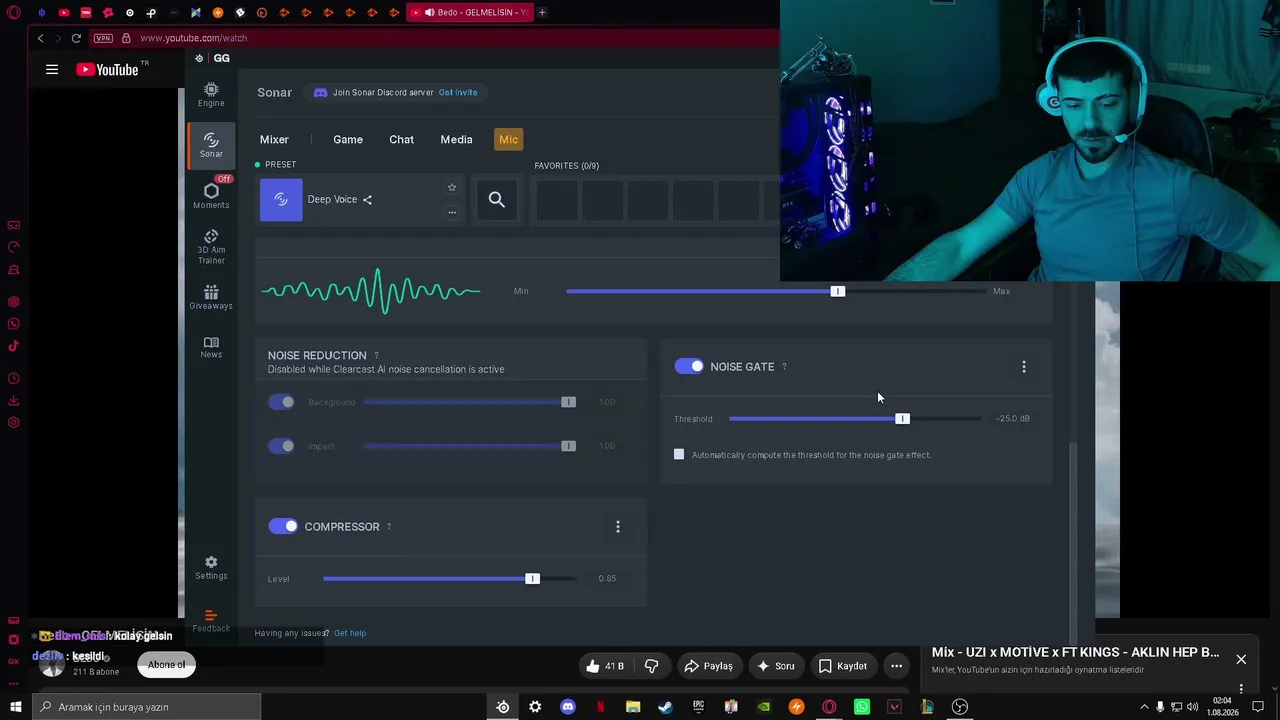Screen dimensions: 1280x720
Task: Open the Feedback sidebar item
Action: pos(211,621)
